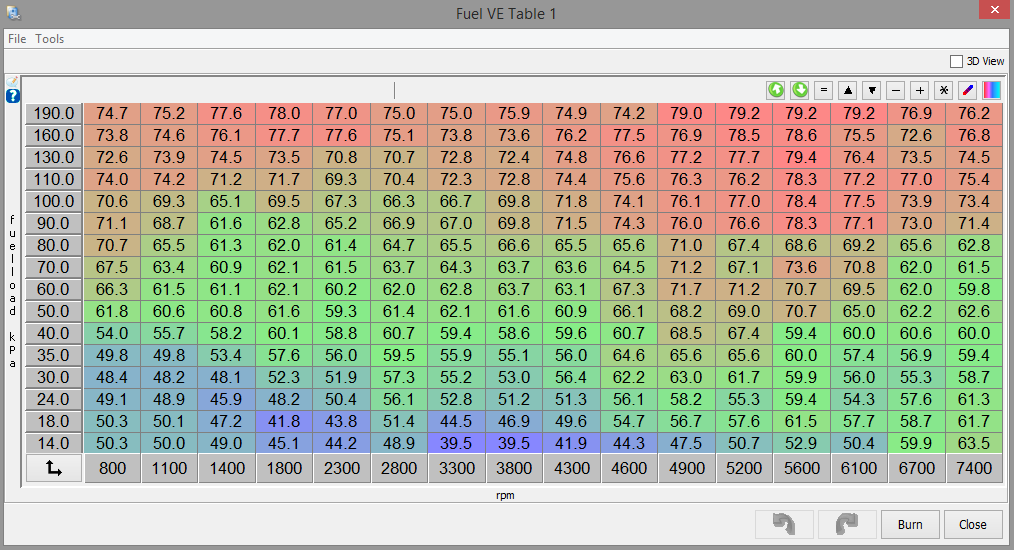Select cell with value 76.8

pos(974,135)
